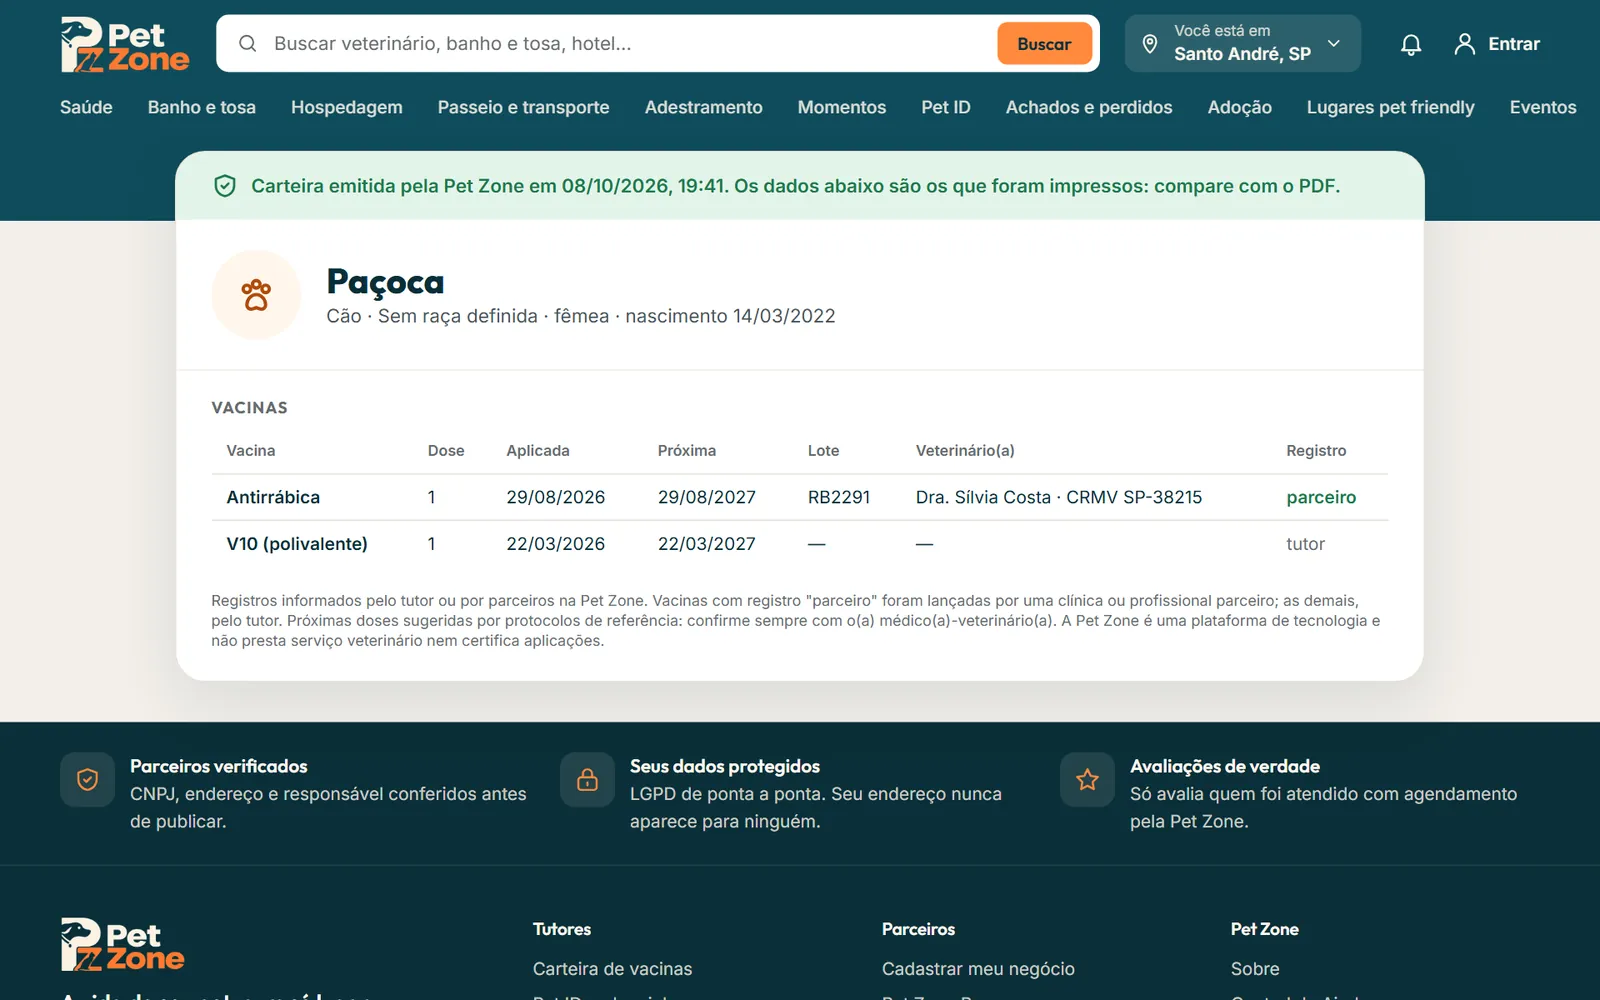Click next dose date 22/03/2027
This screenshot has height=1000, width=1600.
(x=707, y=544)
